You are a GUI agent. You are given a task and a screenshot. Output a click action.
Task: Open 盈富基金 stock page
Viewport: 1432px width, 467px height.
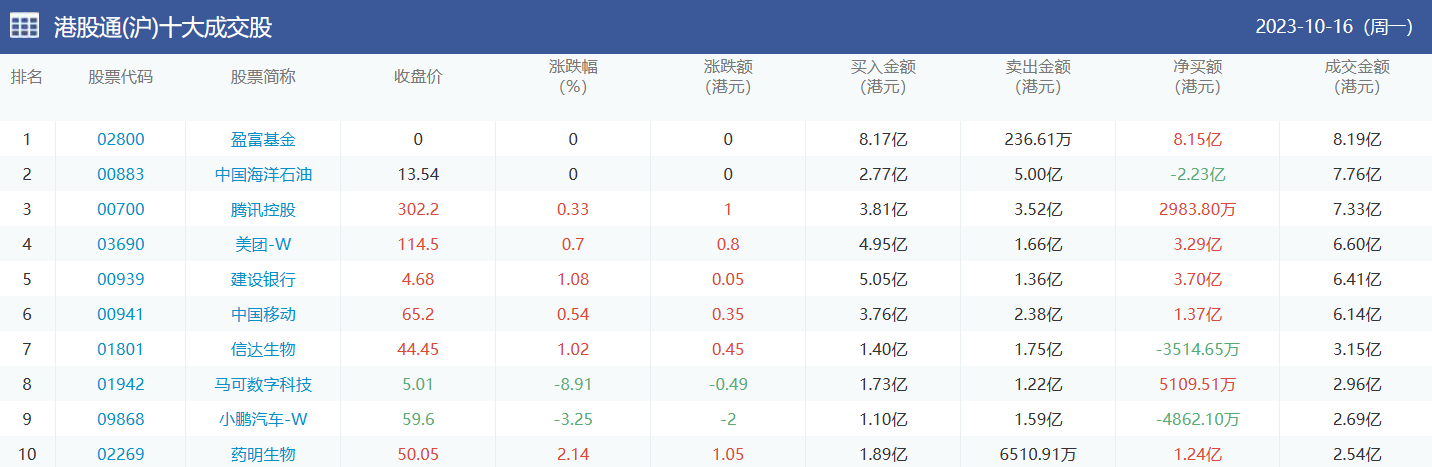click(263, 140)
